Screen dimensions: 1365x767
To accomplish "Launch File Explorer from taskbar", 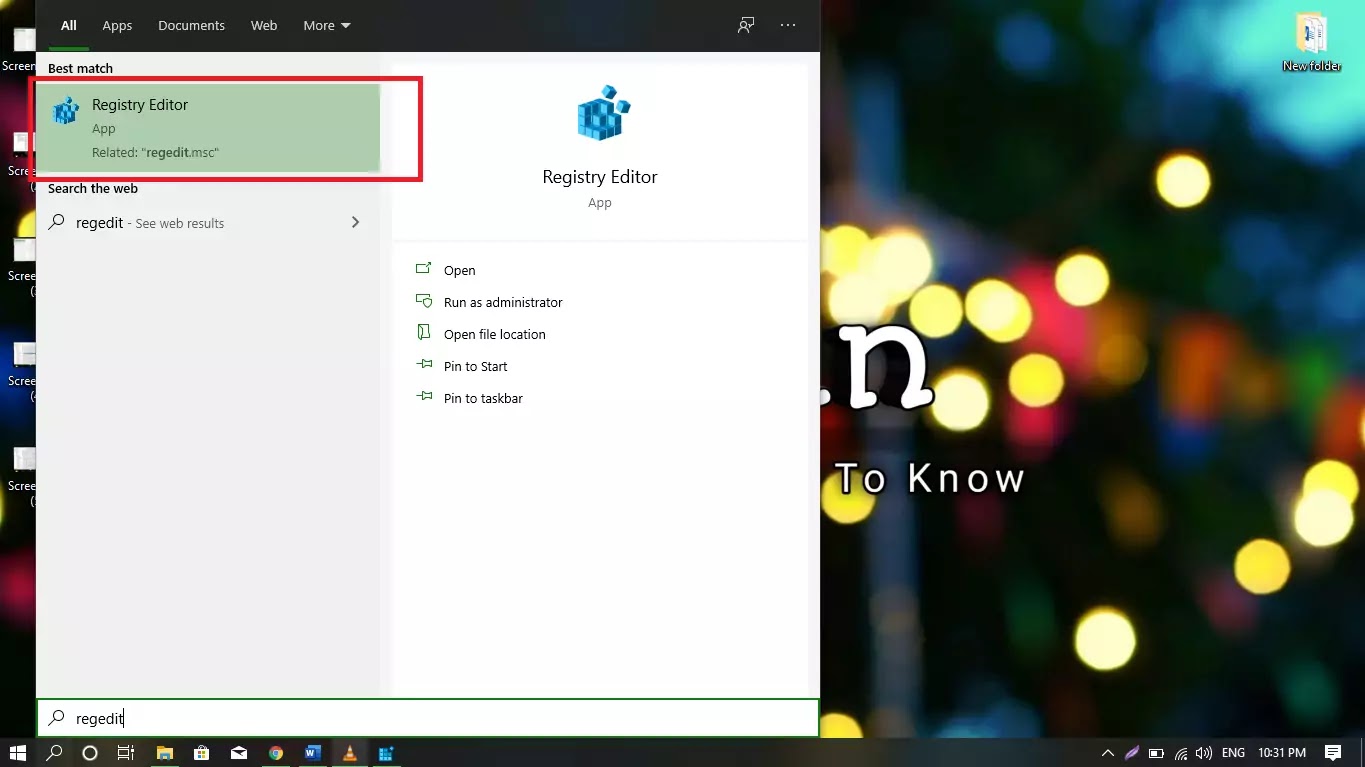I will [165, 753].
